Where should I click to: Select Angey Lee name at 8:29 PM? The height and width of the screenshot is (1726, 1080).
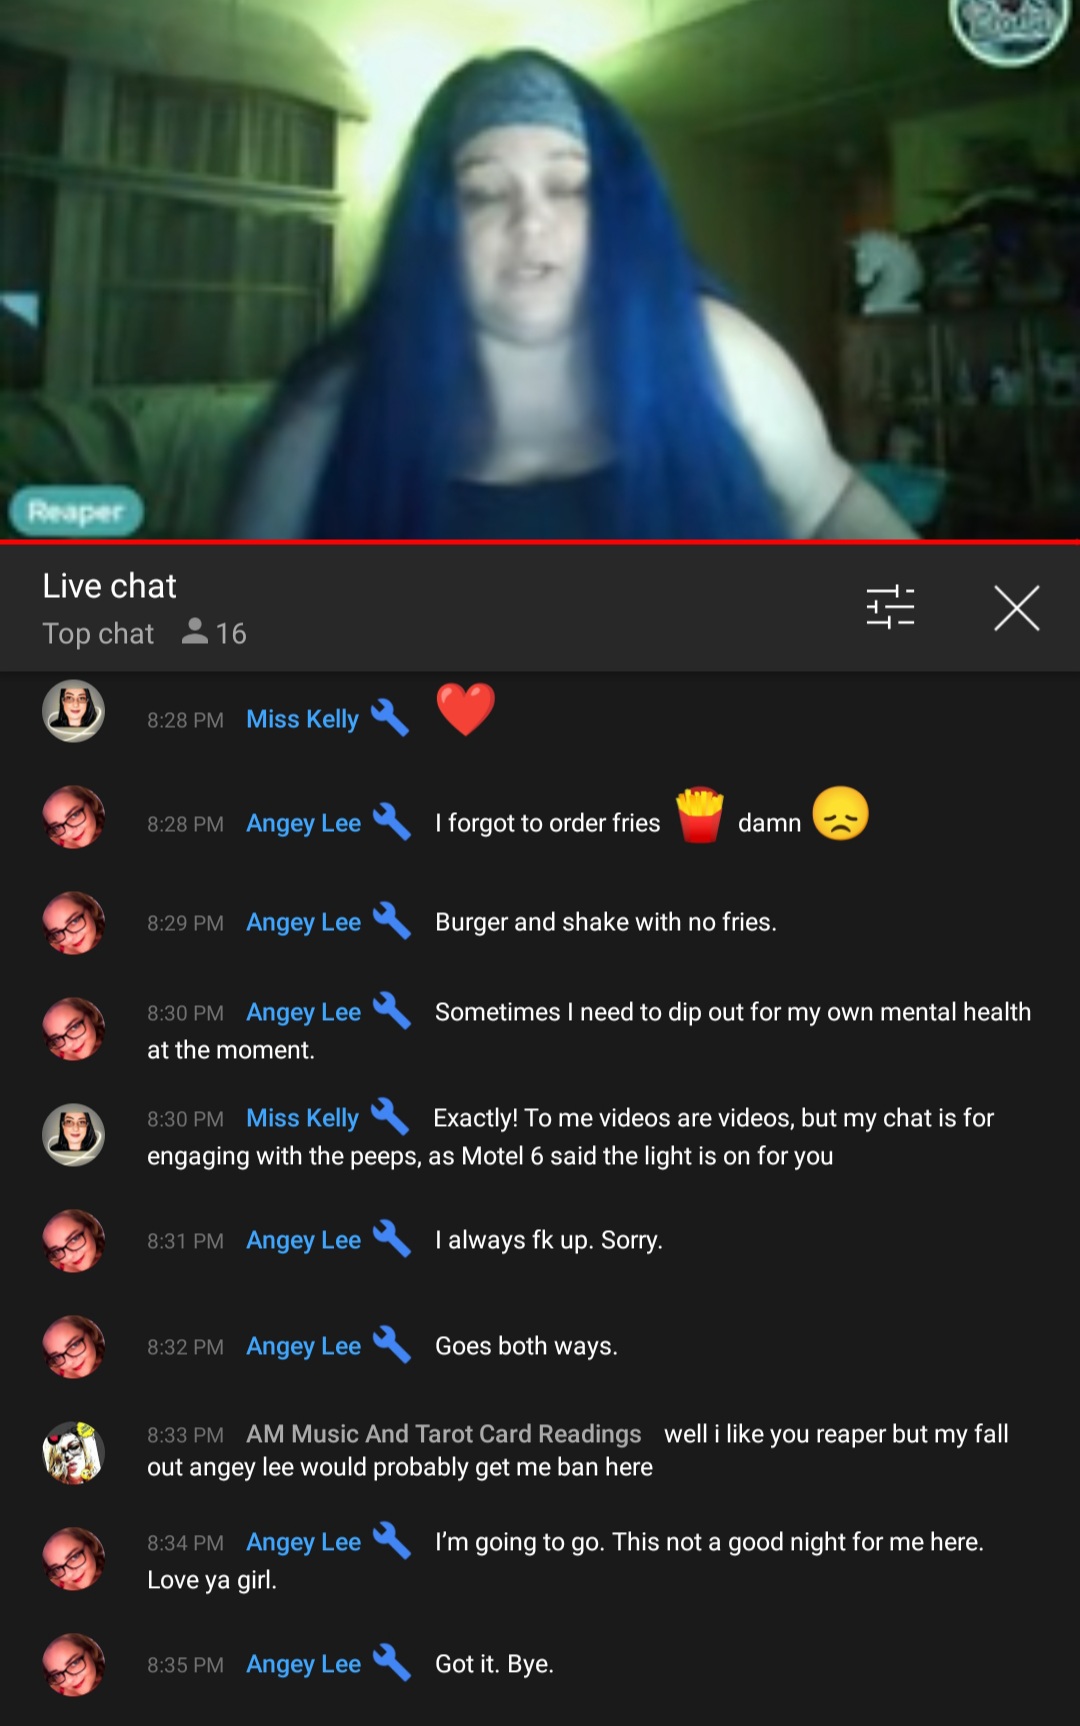304,922
